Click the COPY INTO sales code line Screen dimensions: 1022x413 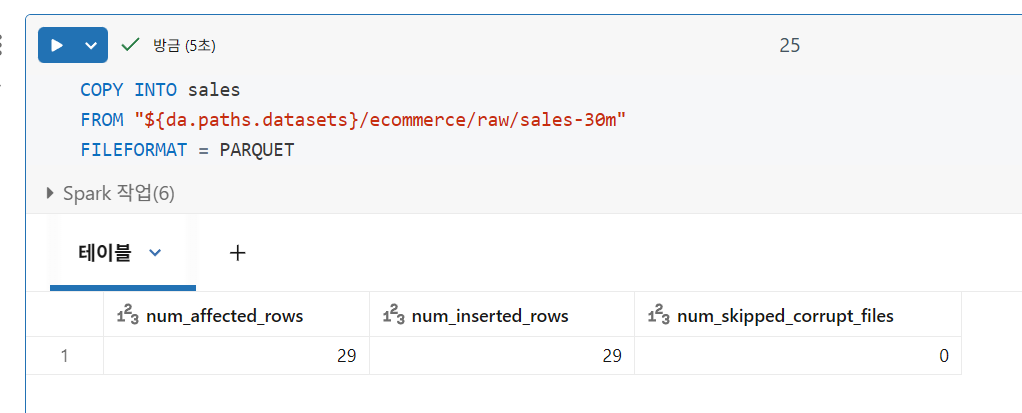[x=160, y=90]
